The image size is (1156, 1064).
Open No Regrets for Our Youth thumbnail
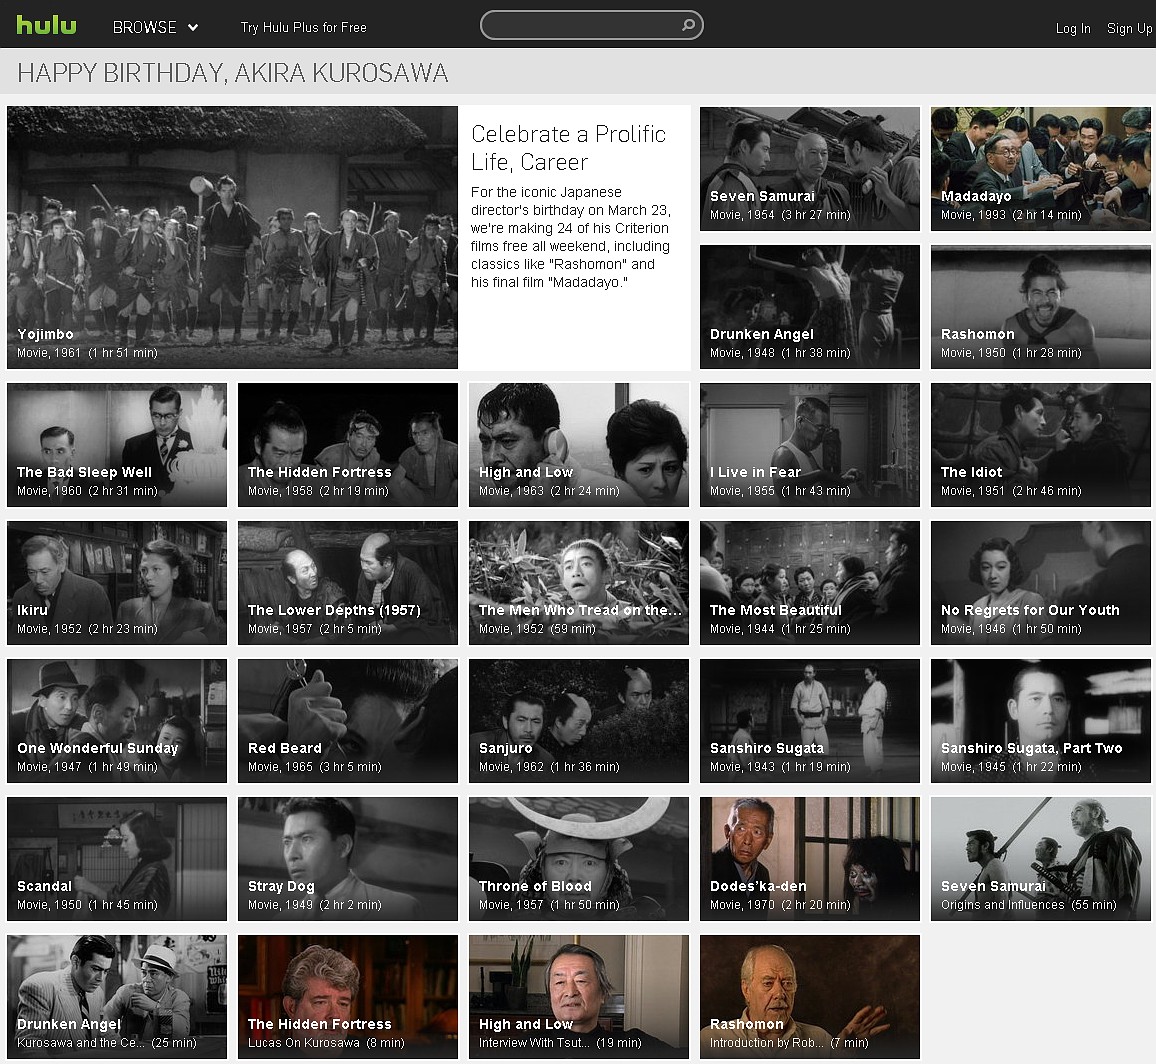(1040, 583)
